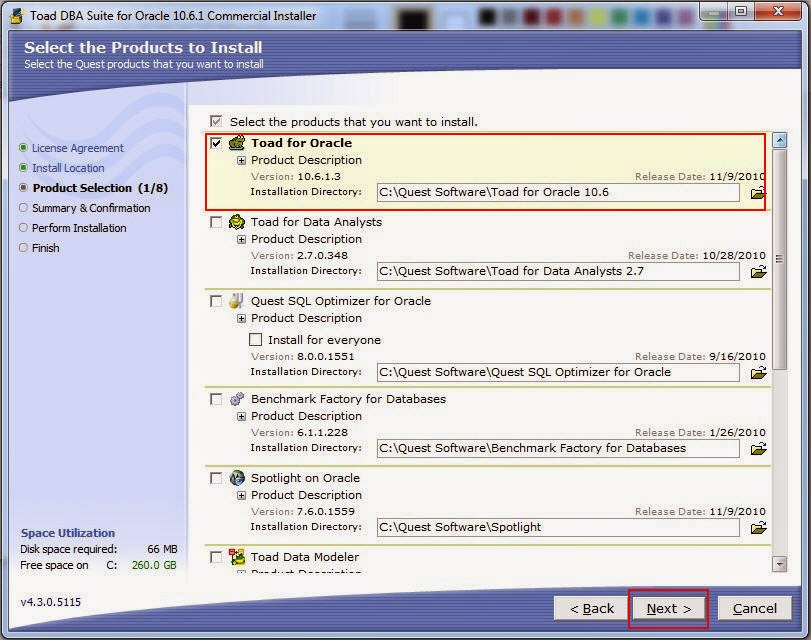This screenshot has width=811, height=640.
Task: Check the Toad for Data Analysts checkbox
Action: tap(216, 222)
